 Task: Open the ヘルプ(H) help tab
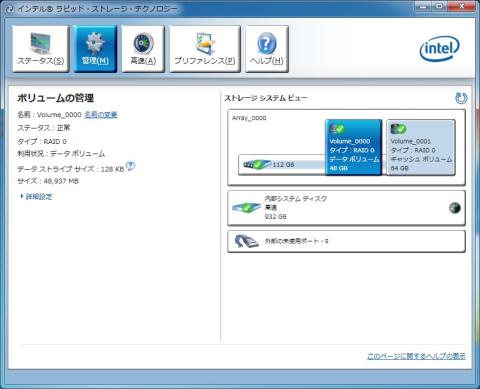coord(267,49)
